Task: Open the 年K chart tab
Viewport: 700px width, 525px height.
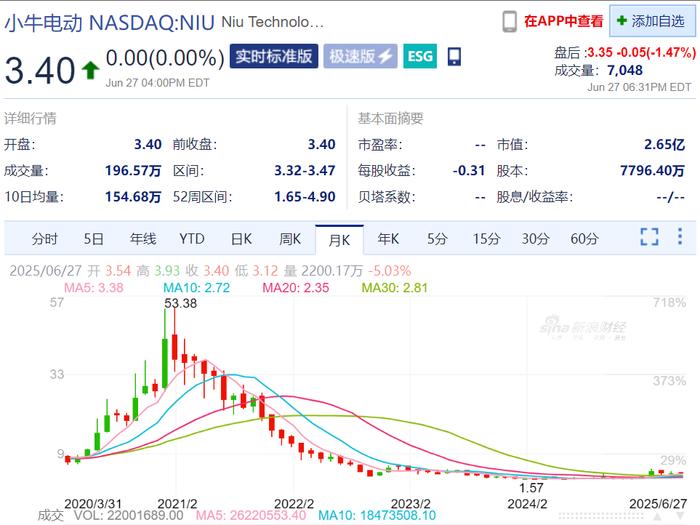Action: [x=388, y=239]
